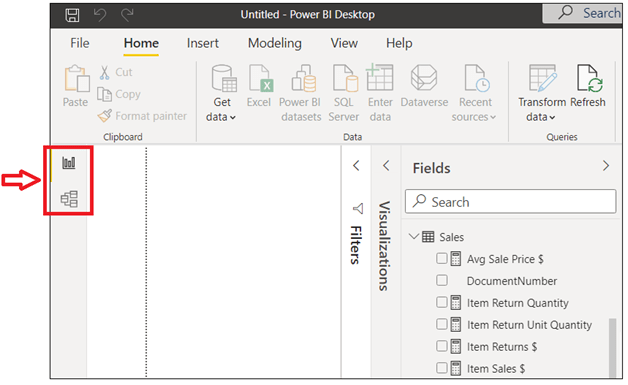Viewport: 628px width, 385px height.
Task: Click the Fields pane search box
Action: pos(511,202)
